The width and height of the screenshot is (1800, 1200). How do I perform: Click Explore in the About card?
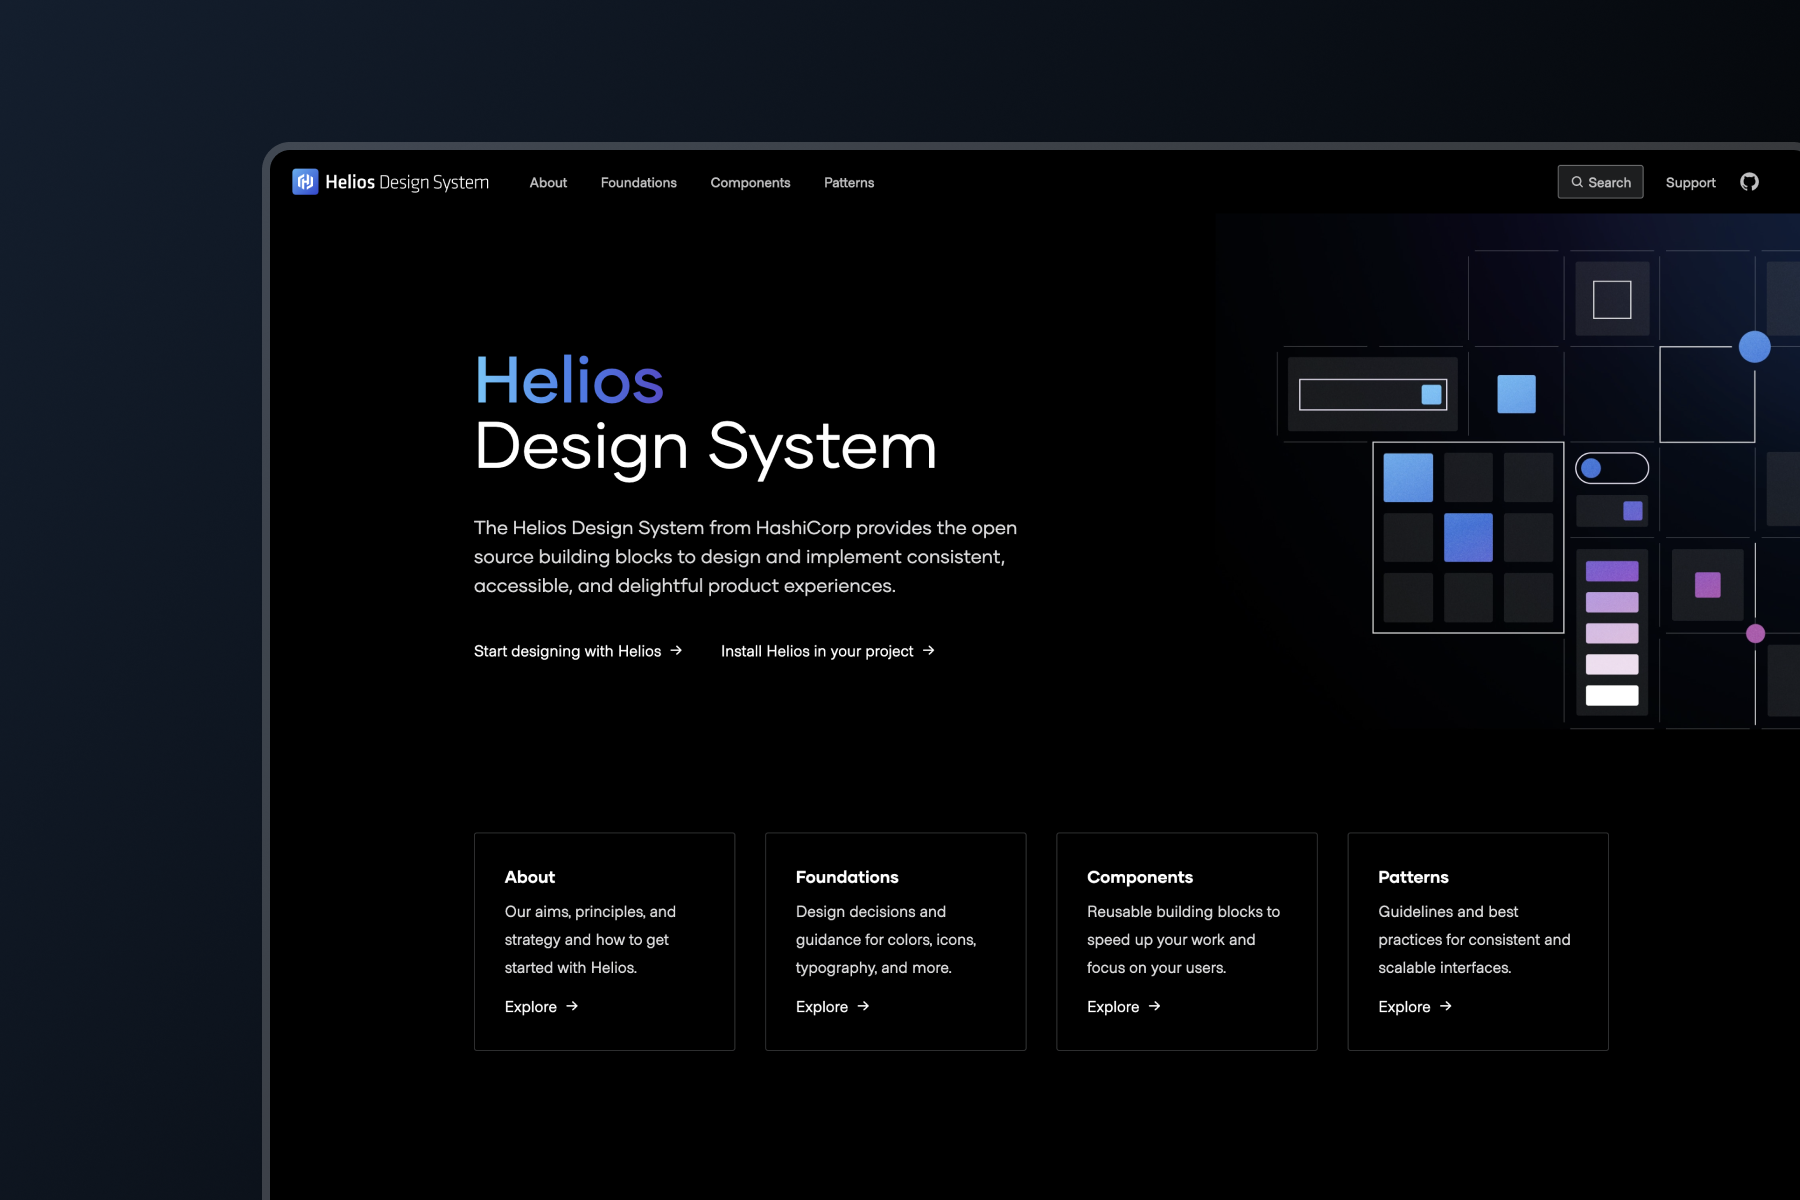click(x=541, y=1007)
